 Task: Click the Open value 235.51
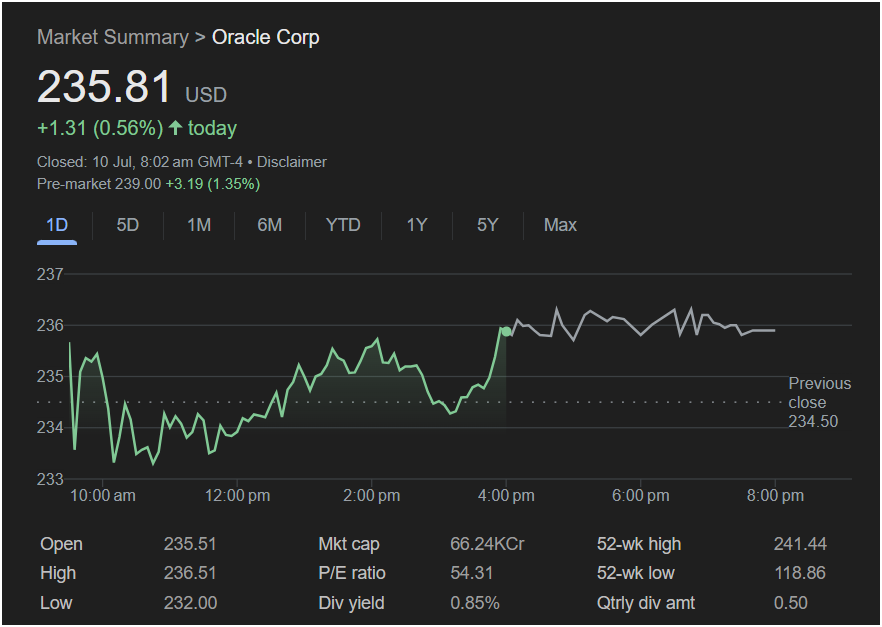[x=190, y=544]
